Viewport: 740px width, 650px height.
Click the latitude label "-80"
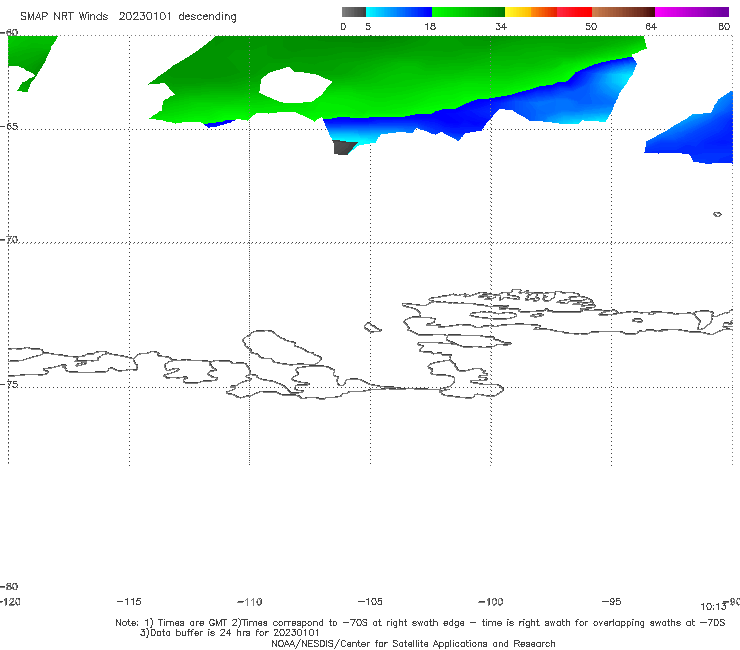9,586
